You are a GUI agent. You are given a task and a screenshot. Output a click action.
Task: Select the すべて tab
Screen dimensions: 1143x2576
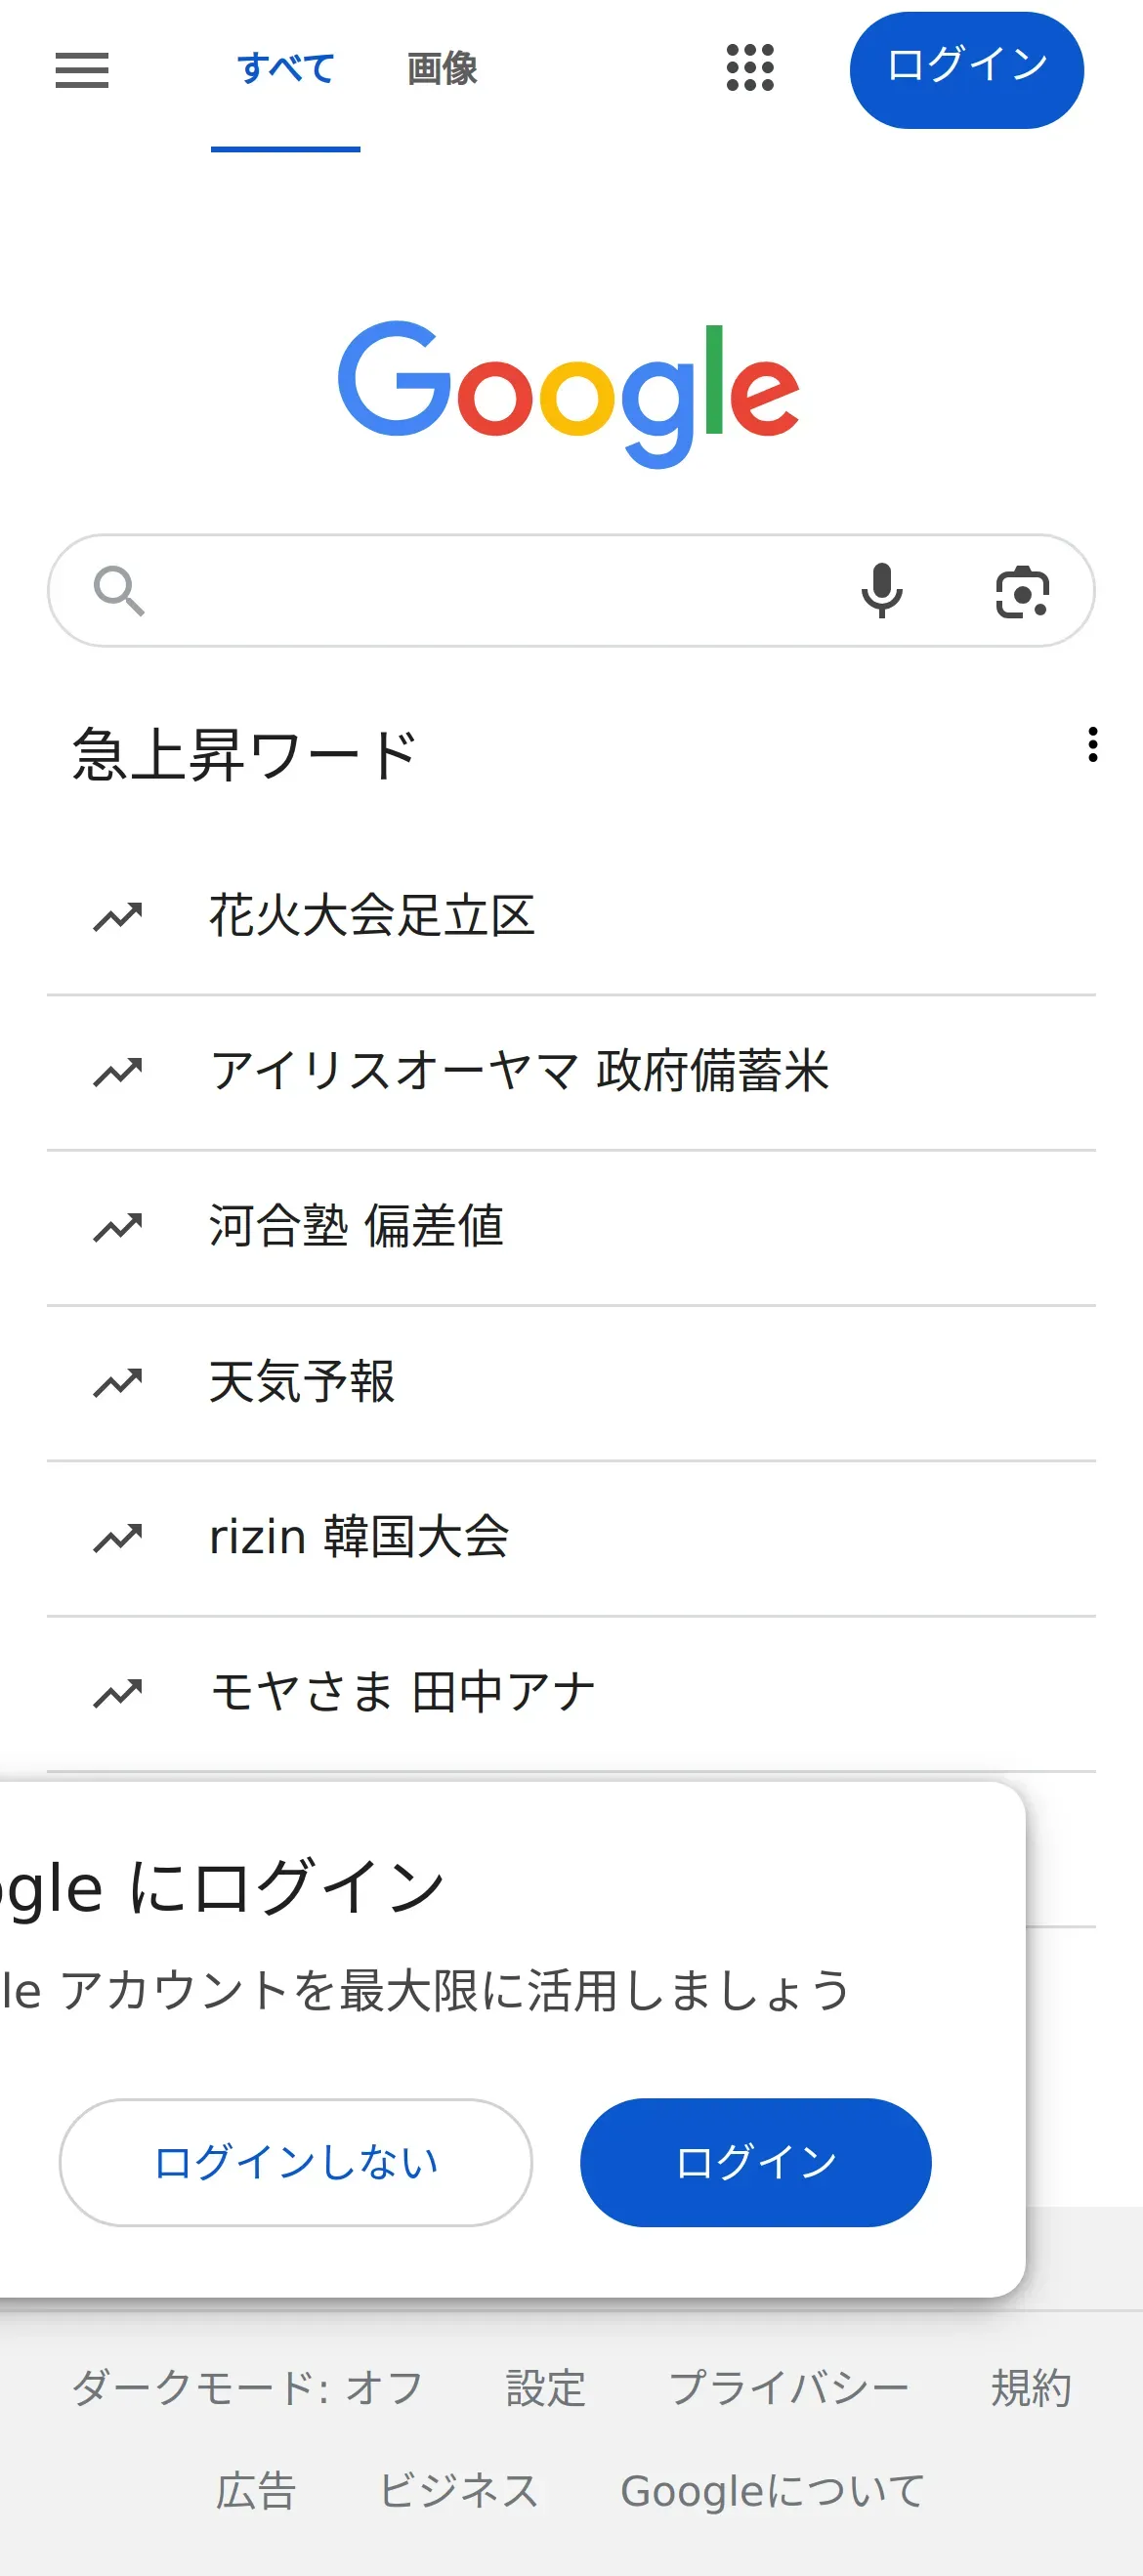[x=286, y=70]
